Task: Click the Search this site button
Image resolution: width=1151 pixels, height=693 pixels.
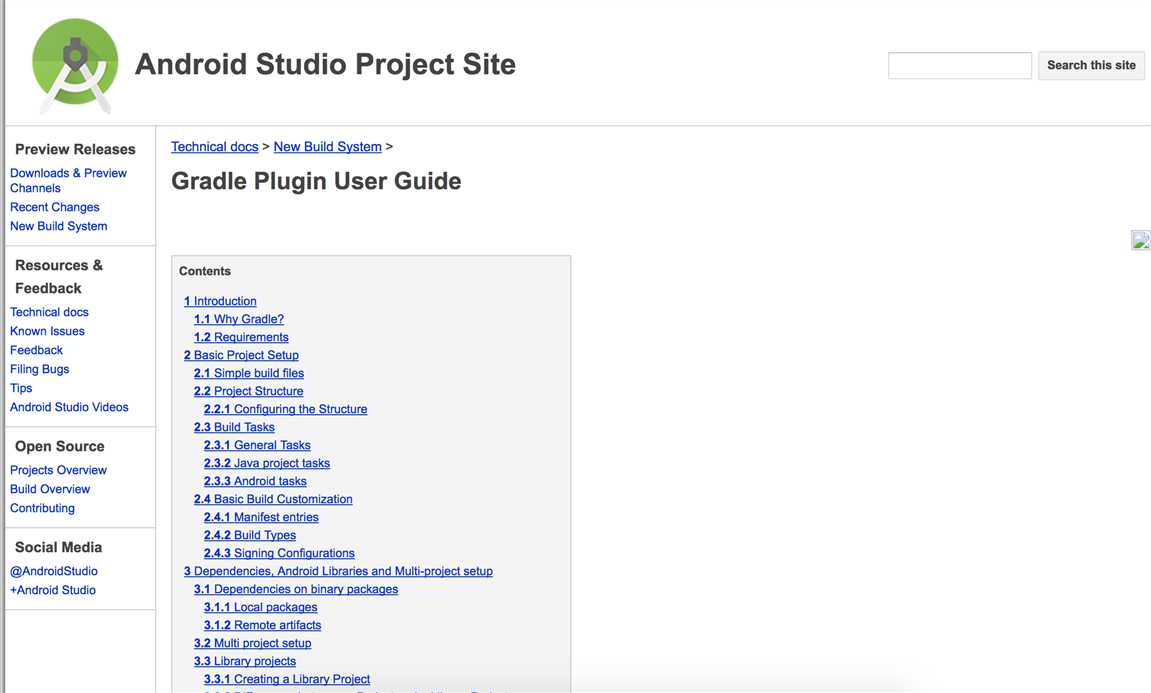Action: [1091, 65]
